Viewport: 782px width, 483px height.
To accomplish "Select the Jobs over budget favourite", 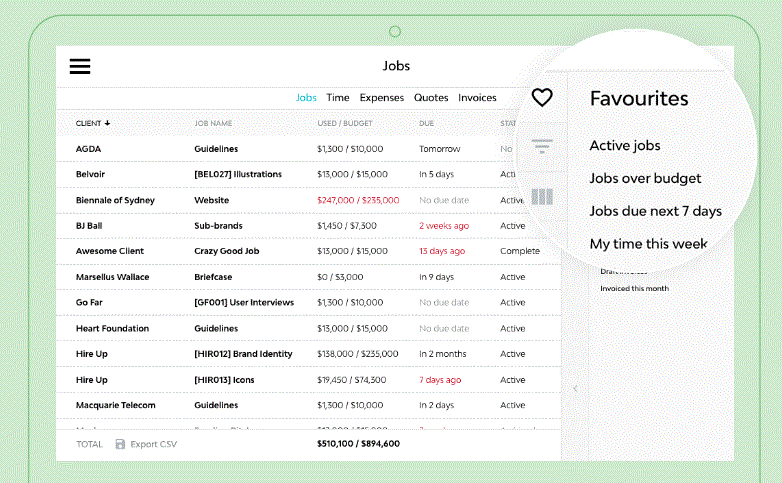I will pos(645,179).
